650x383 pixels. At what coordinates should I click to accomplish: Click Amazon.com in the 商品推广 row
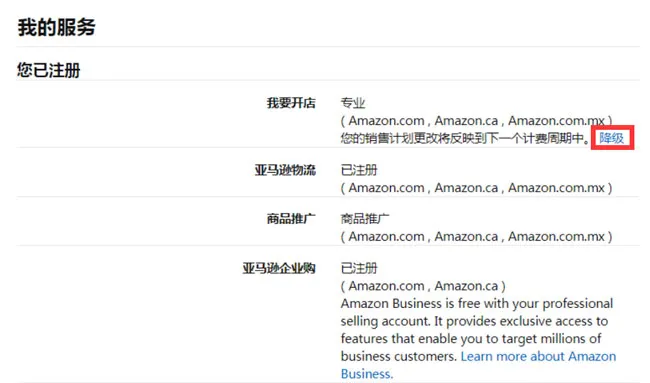[386, 236]
